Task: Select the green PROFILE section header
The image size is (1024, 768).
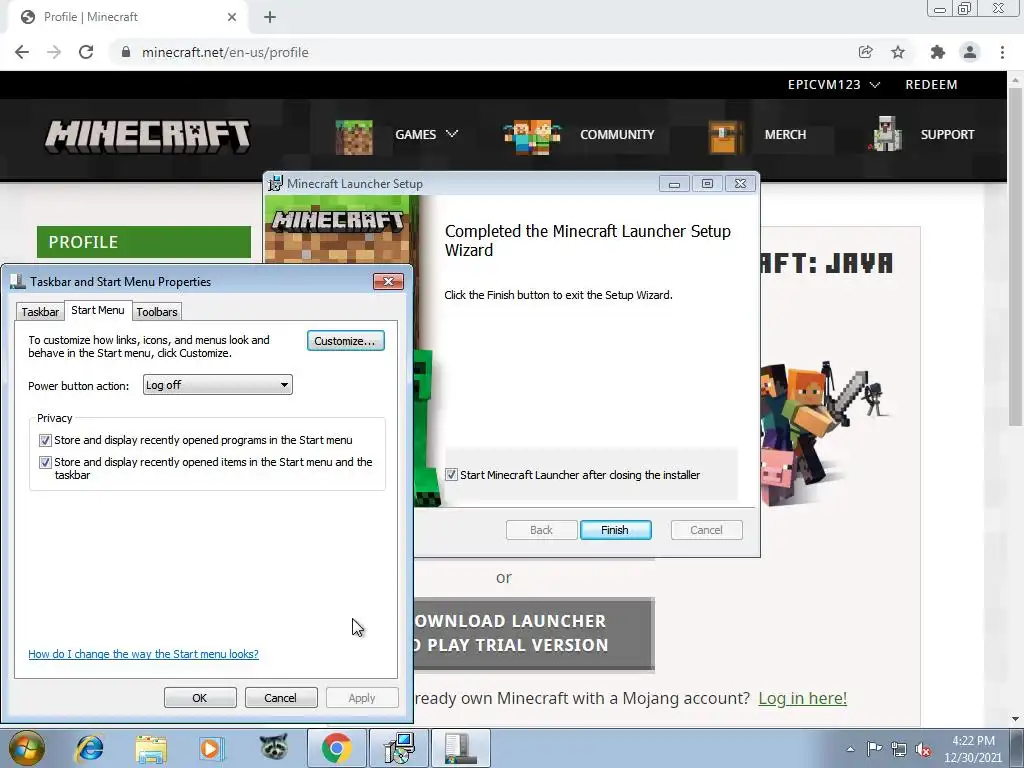Action: [144, 242]
